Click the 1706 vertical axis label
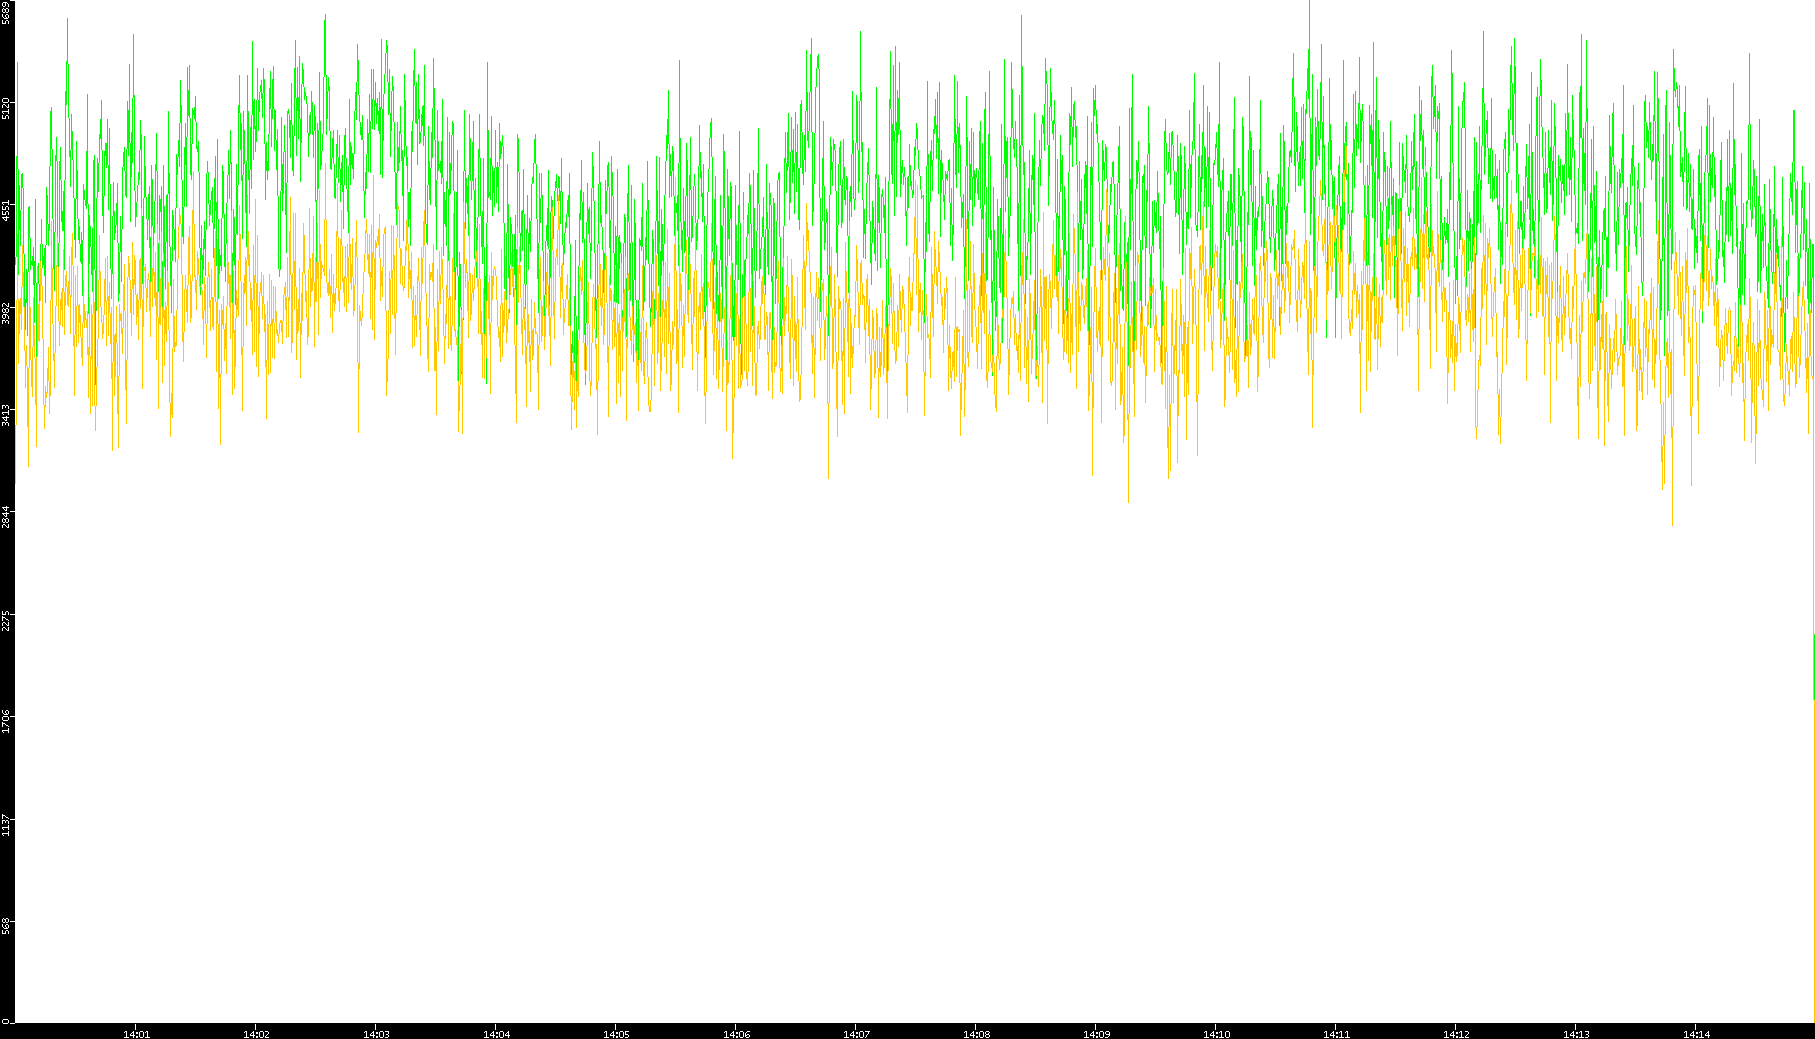This screenshot has width=1815, height=1039. point(6,722)
